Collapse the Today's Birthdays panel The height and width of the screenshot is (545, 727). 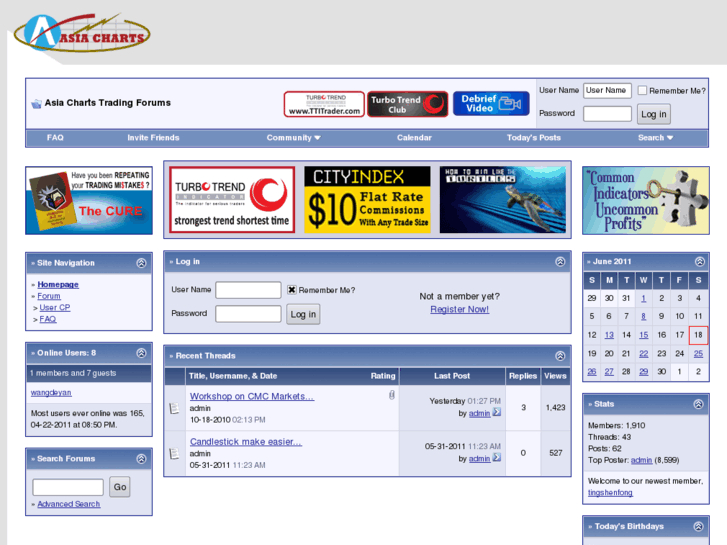tap(698, 526)
